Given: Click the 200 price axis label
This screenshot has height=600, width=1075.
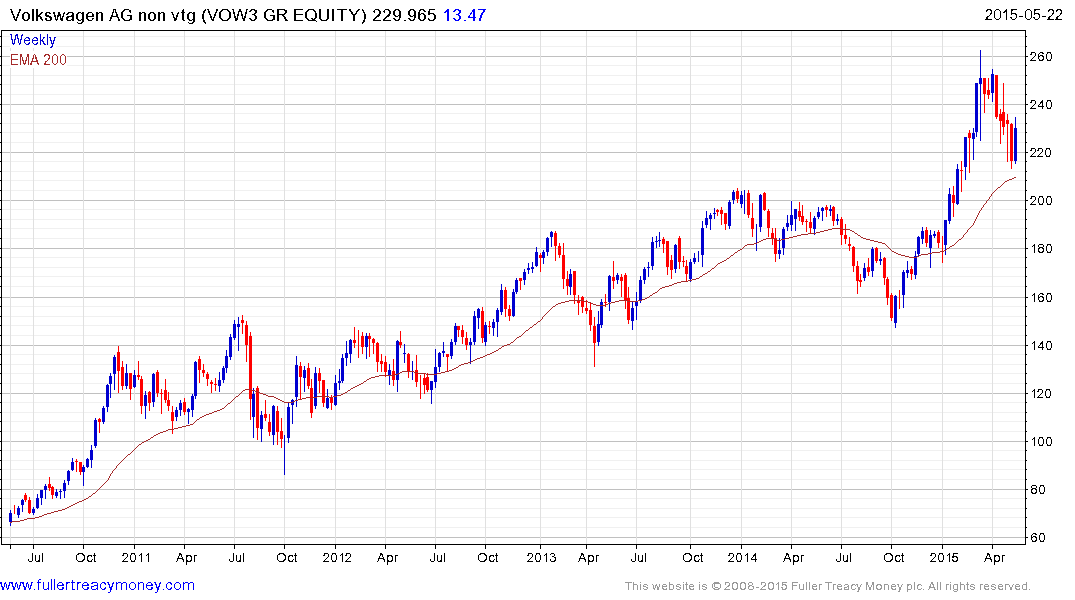Looking at the screenshot, I should click(1041, 201).
